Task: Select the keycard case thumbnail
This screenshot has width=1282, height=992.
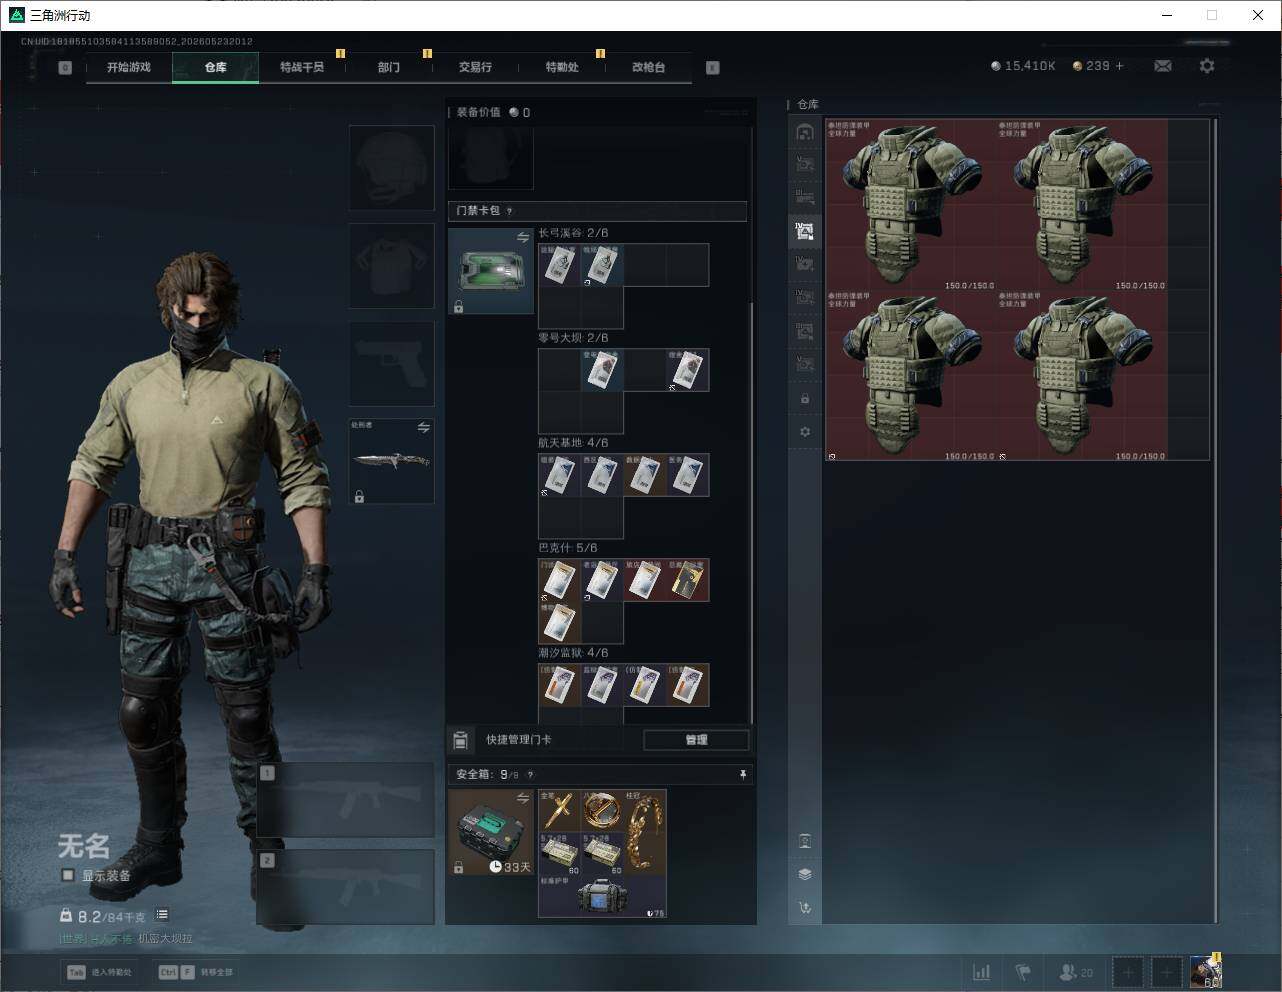Action: pyautogui.click(x=491, y=271)
